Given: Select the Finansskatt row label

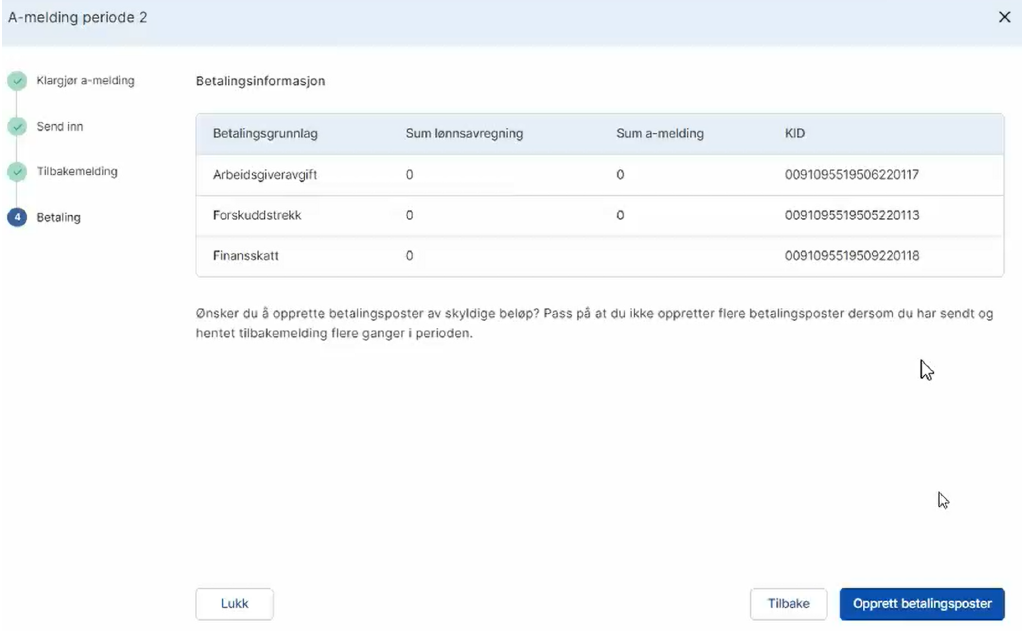Looking at the screenshot, I should tap(246, 256).
